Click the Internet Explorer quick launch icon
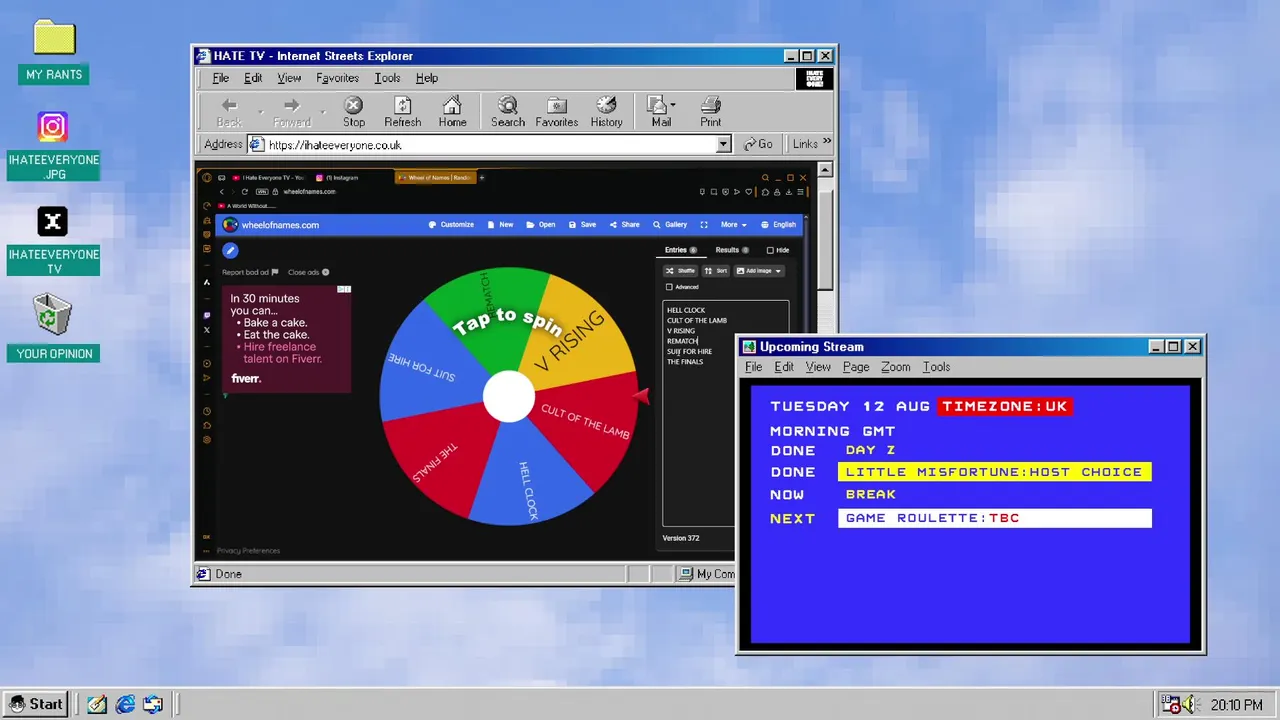1280x720 pixels. click(125, 704)
